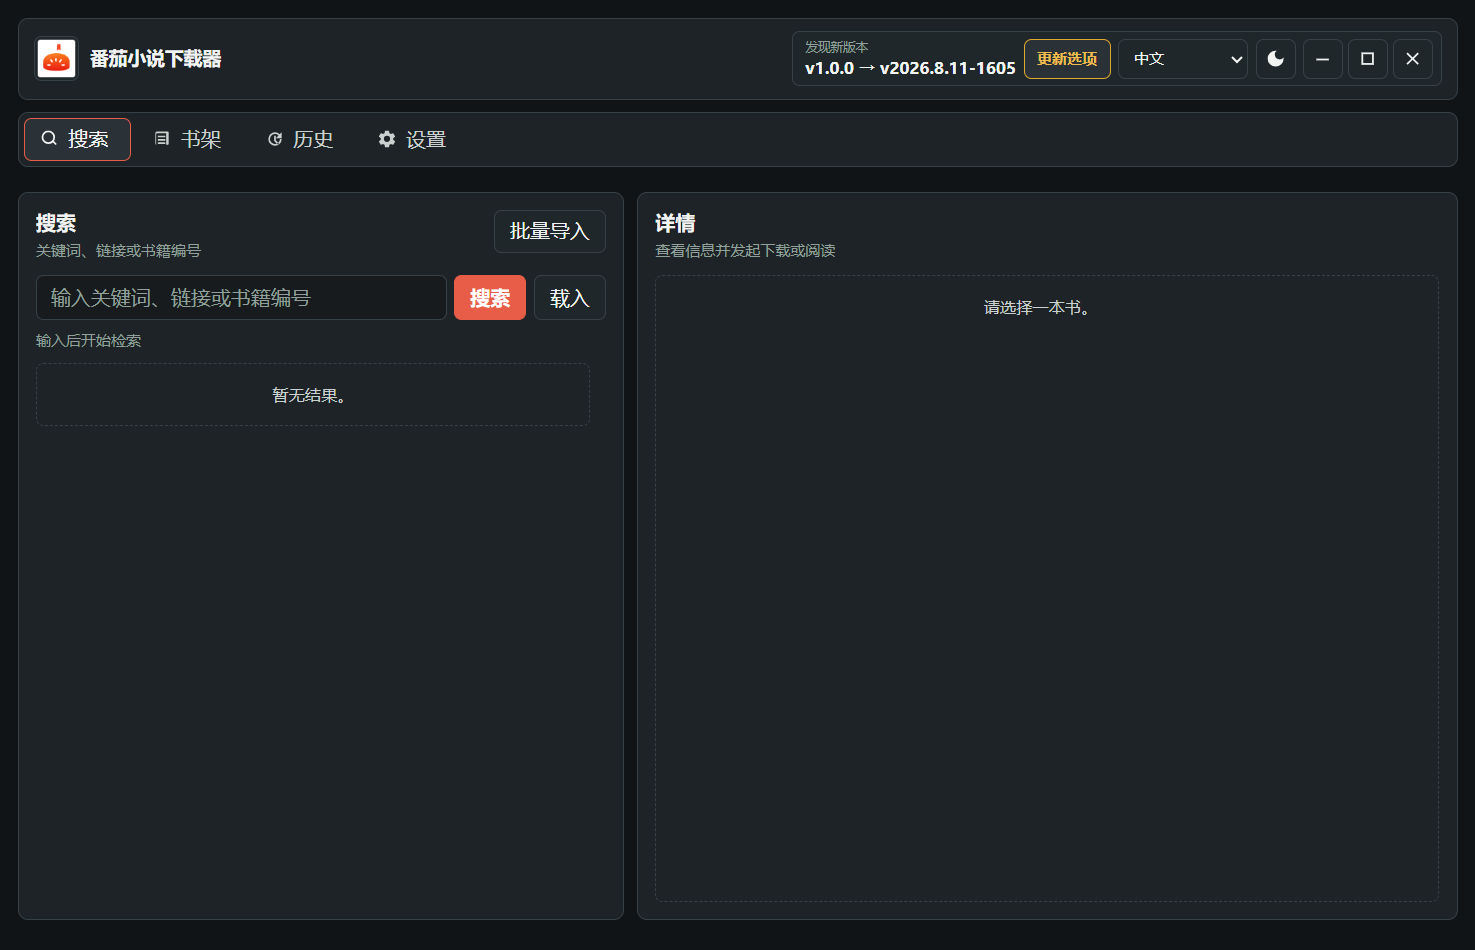Switch to the 书架 tab
This screenshot has height=950, width=1475.
[188, 139]
